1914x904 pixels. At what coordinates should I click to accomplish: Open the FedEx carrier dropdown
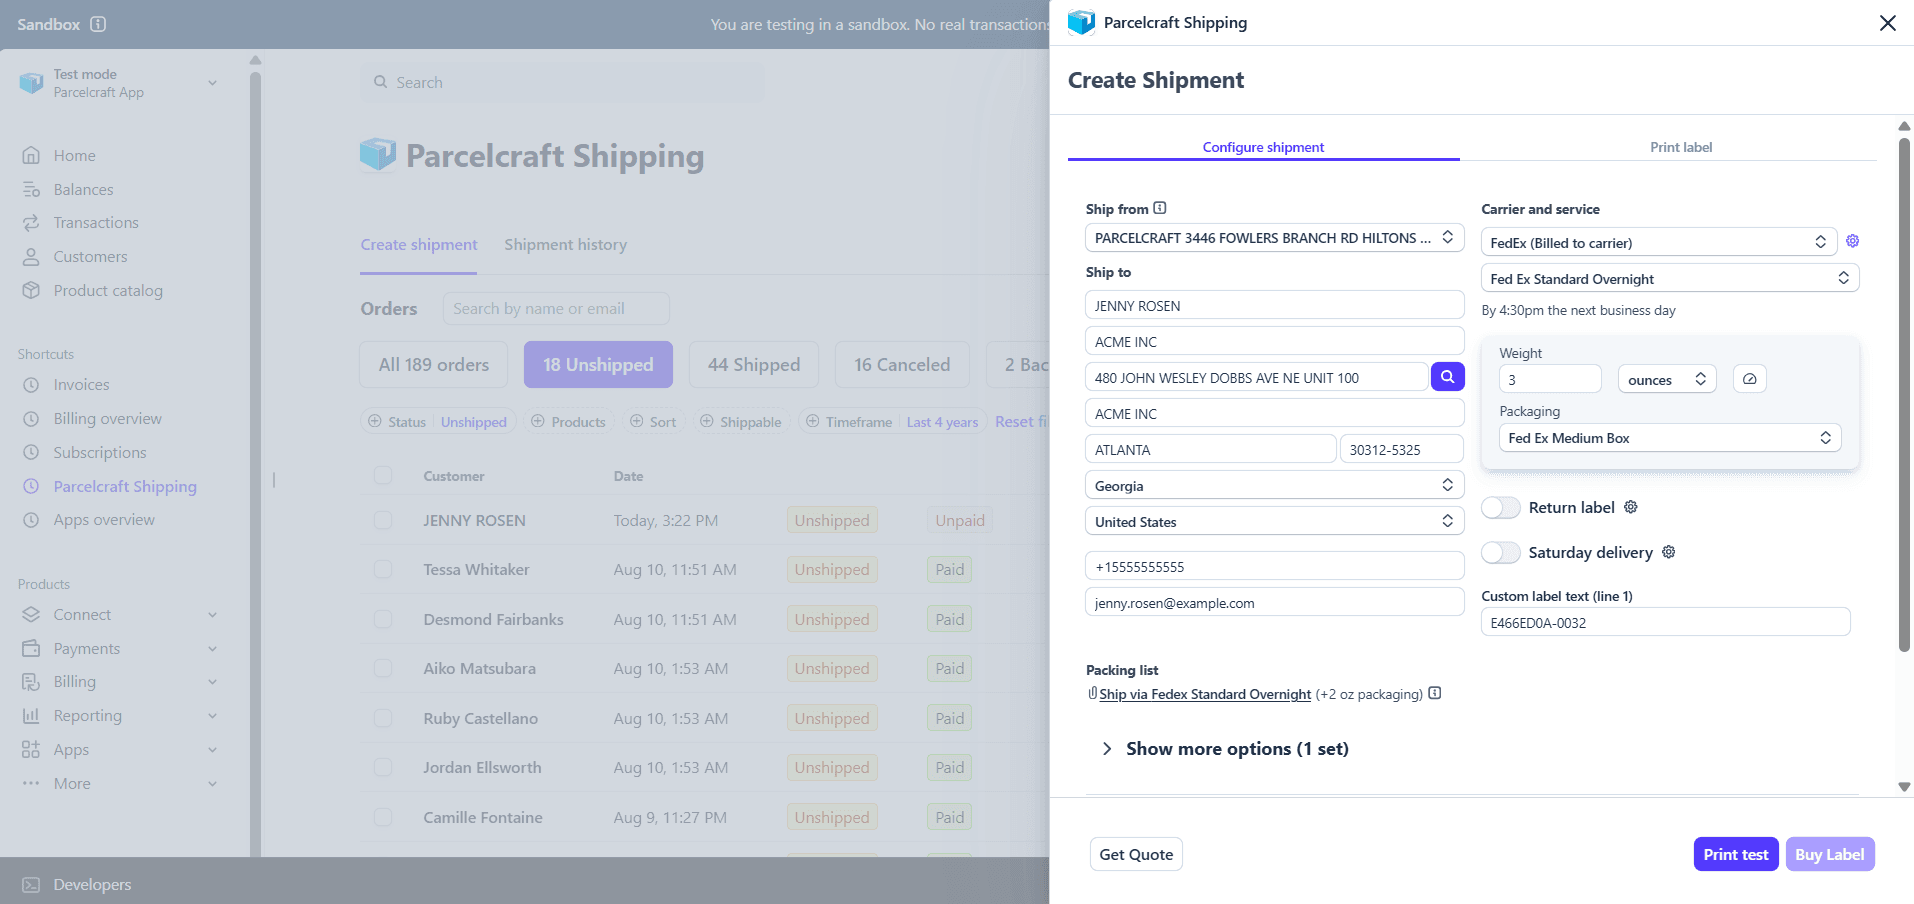[1659, 242]
